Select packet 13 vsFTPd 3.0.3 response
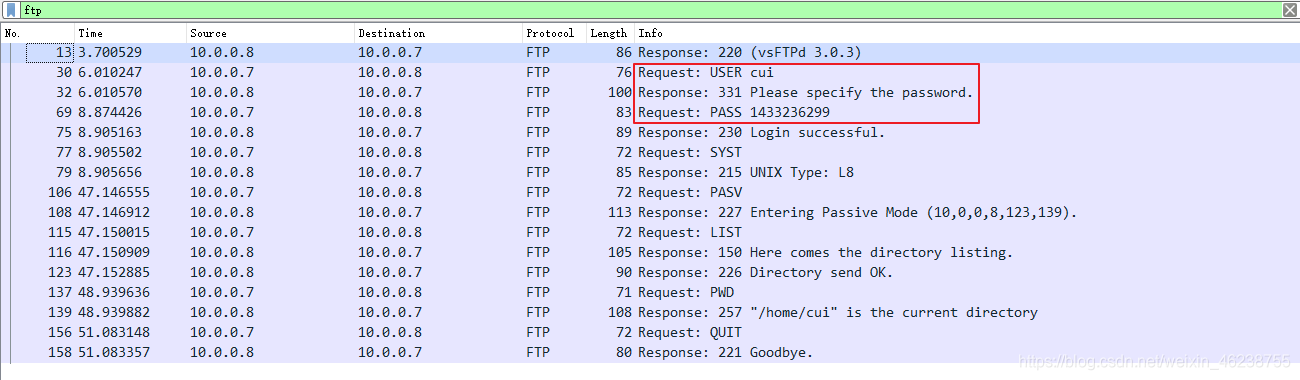This screenshot has height=380, width=1300. pos(650,52)
